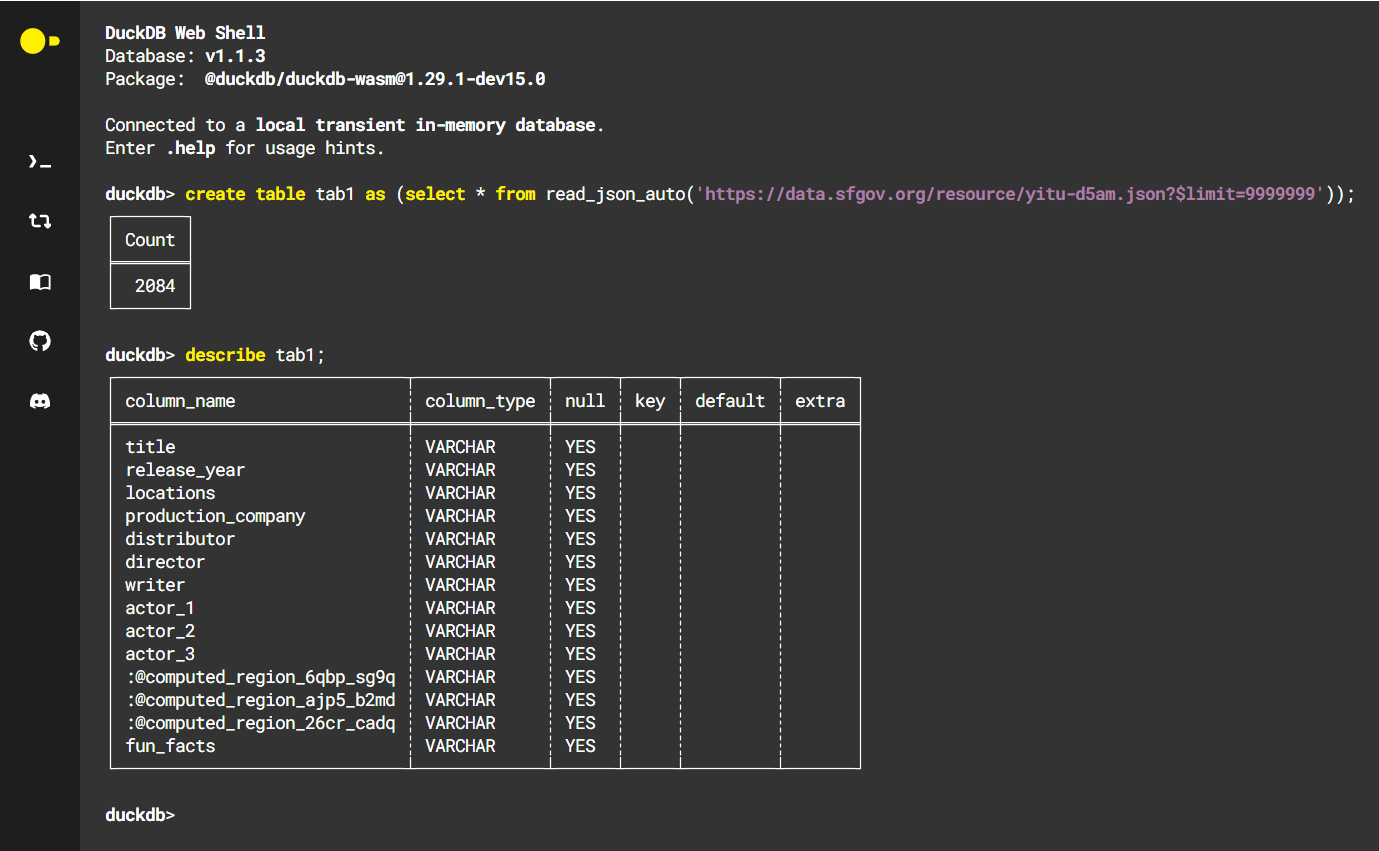Open the documentation book icon
The width and height of the screenshot is (1379, 851).
coord(40,282)
